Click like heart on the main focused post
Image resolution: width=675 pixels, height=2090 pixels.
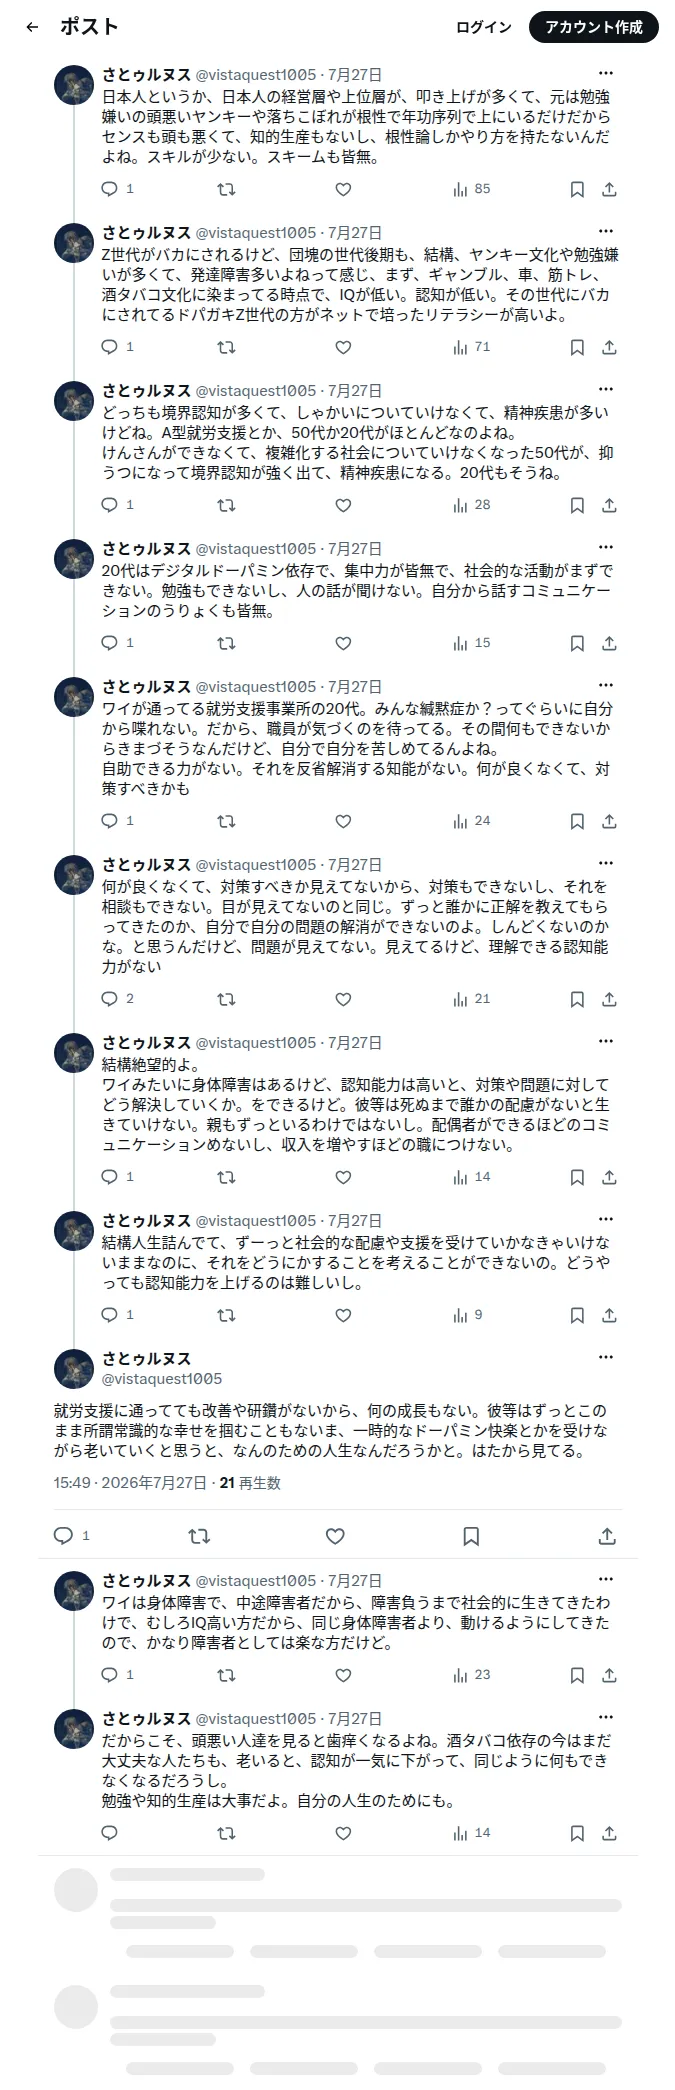336,1536
